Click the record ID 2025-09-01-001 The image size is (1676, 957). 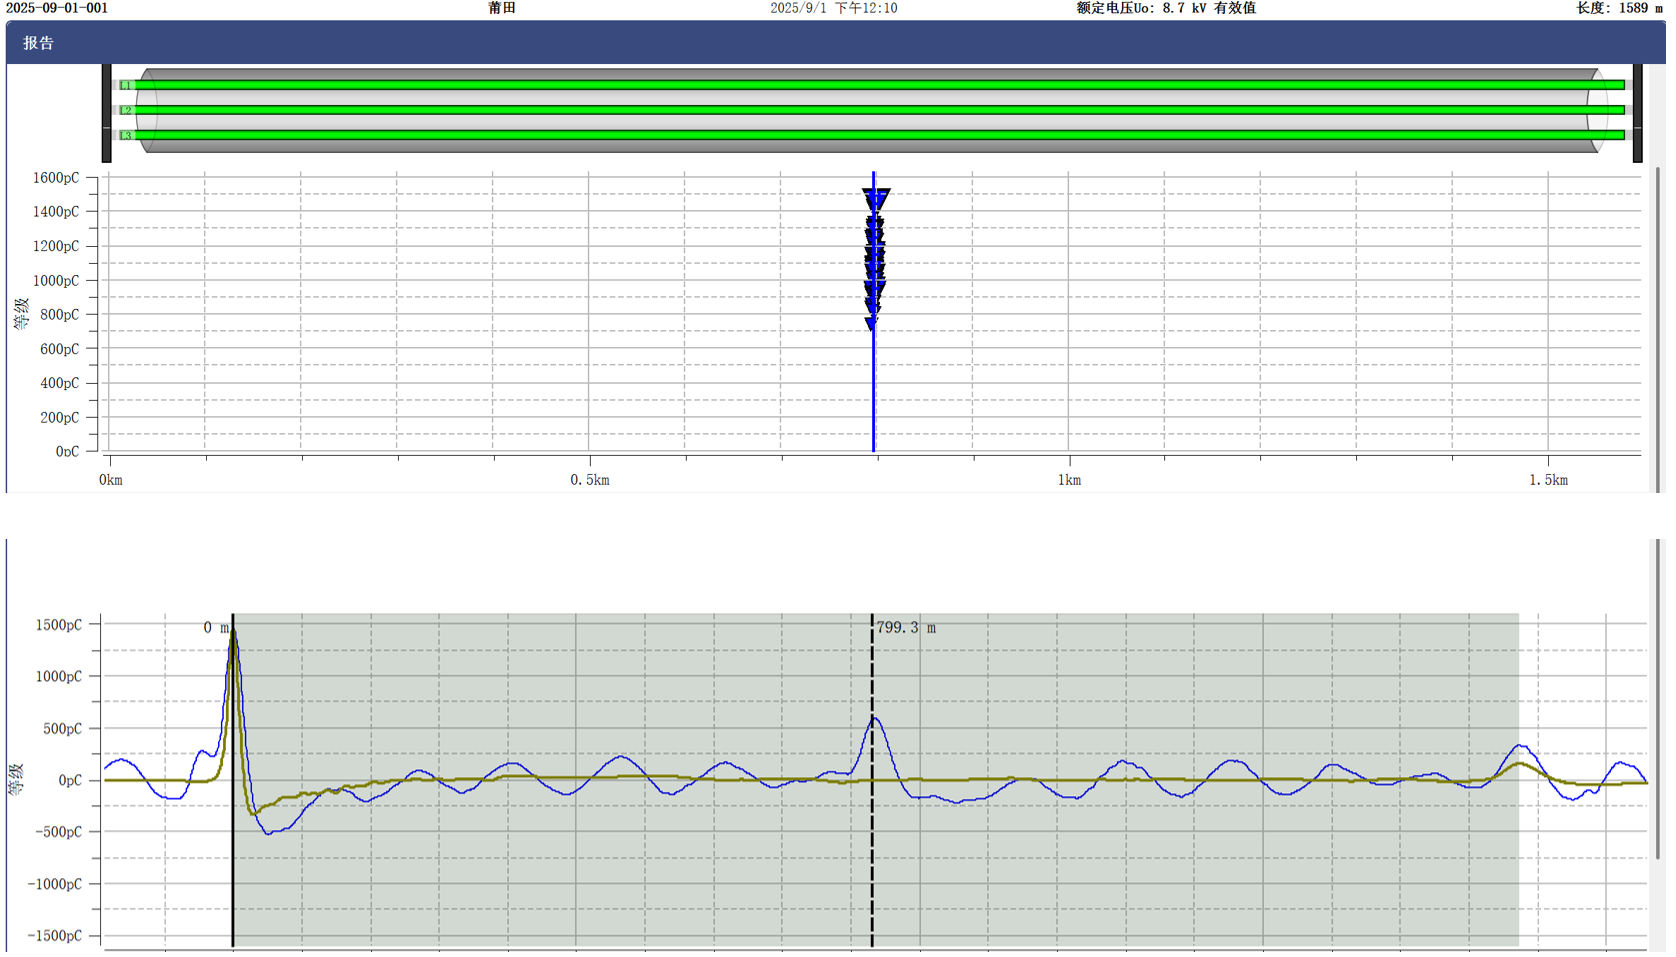coord(57,8)
